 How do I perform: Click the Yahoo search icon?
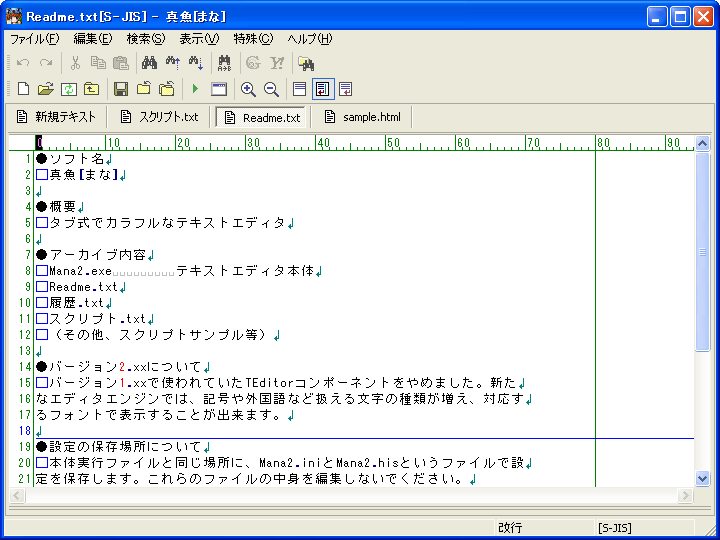coord(276,63)
